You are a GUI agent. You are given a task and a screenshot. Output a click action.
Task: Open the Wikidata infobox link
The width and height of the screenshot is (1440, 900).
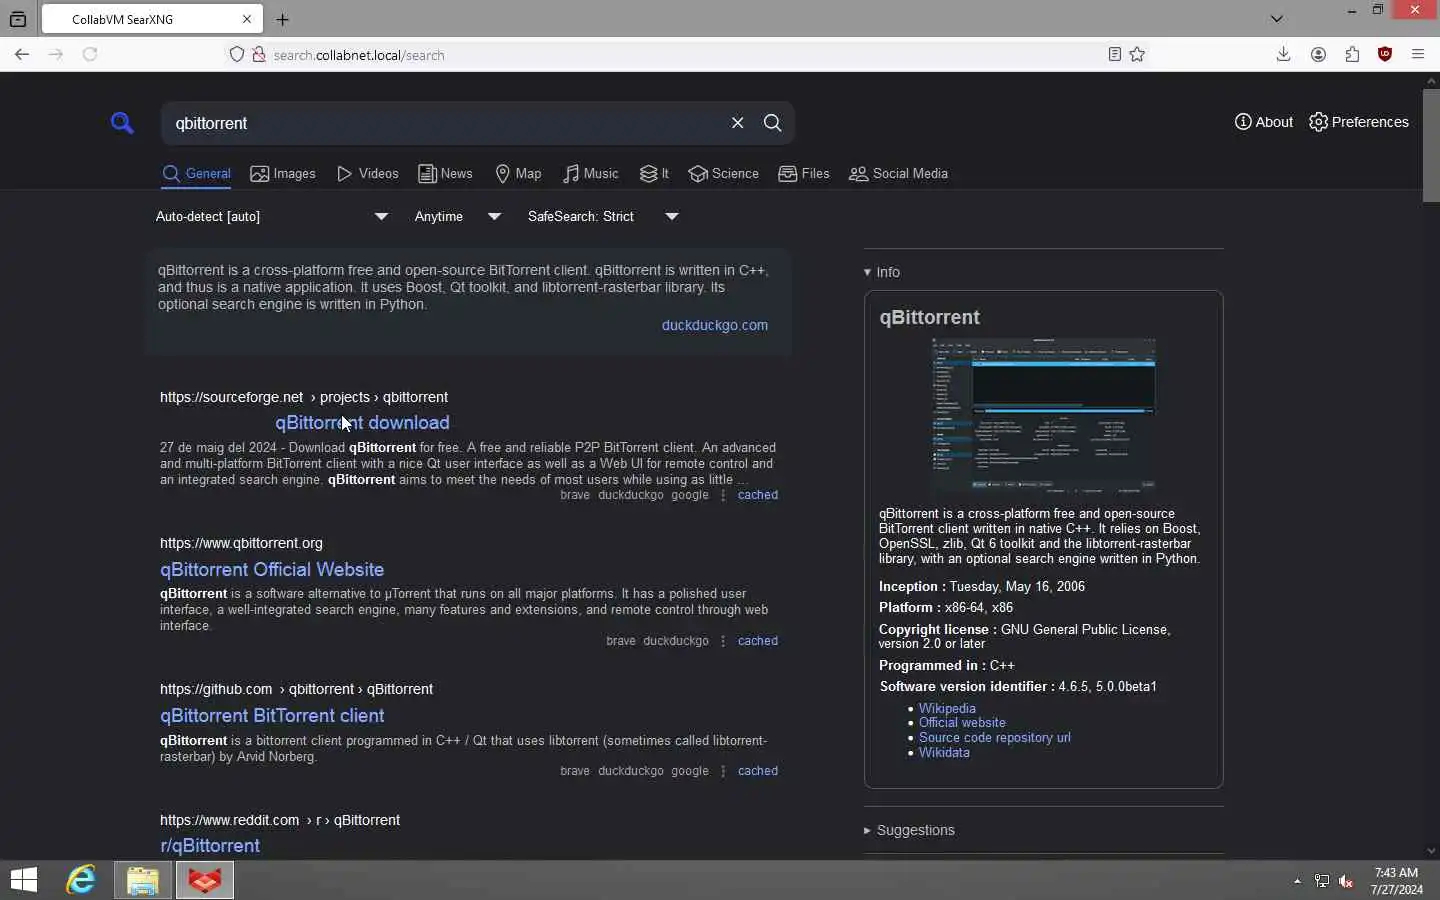coord(944,753)
